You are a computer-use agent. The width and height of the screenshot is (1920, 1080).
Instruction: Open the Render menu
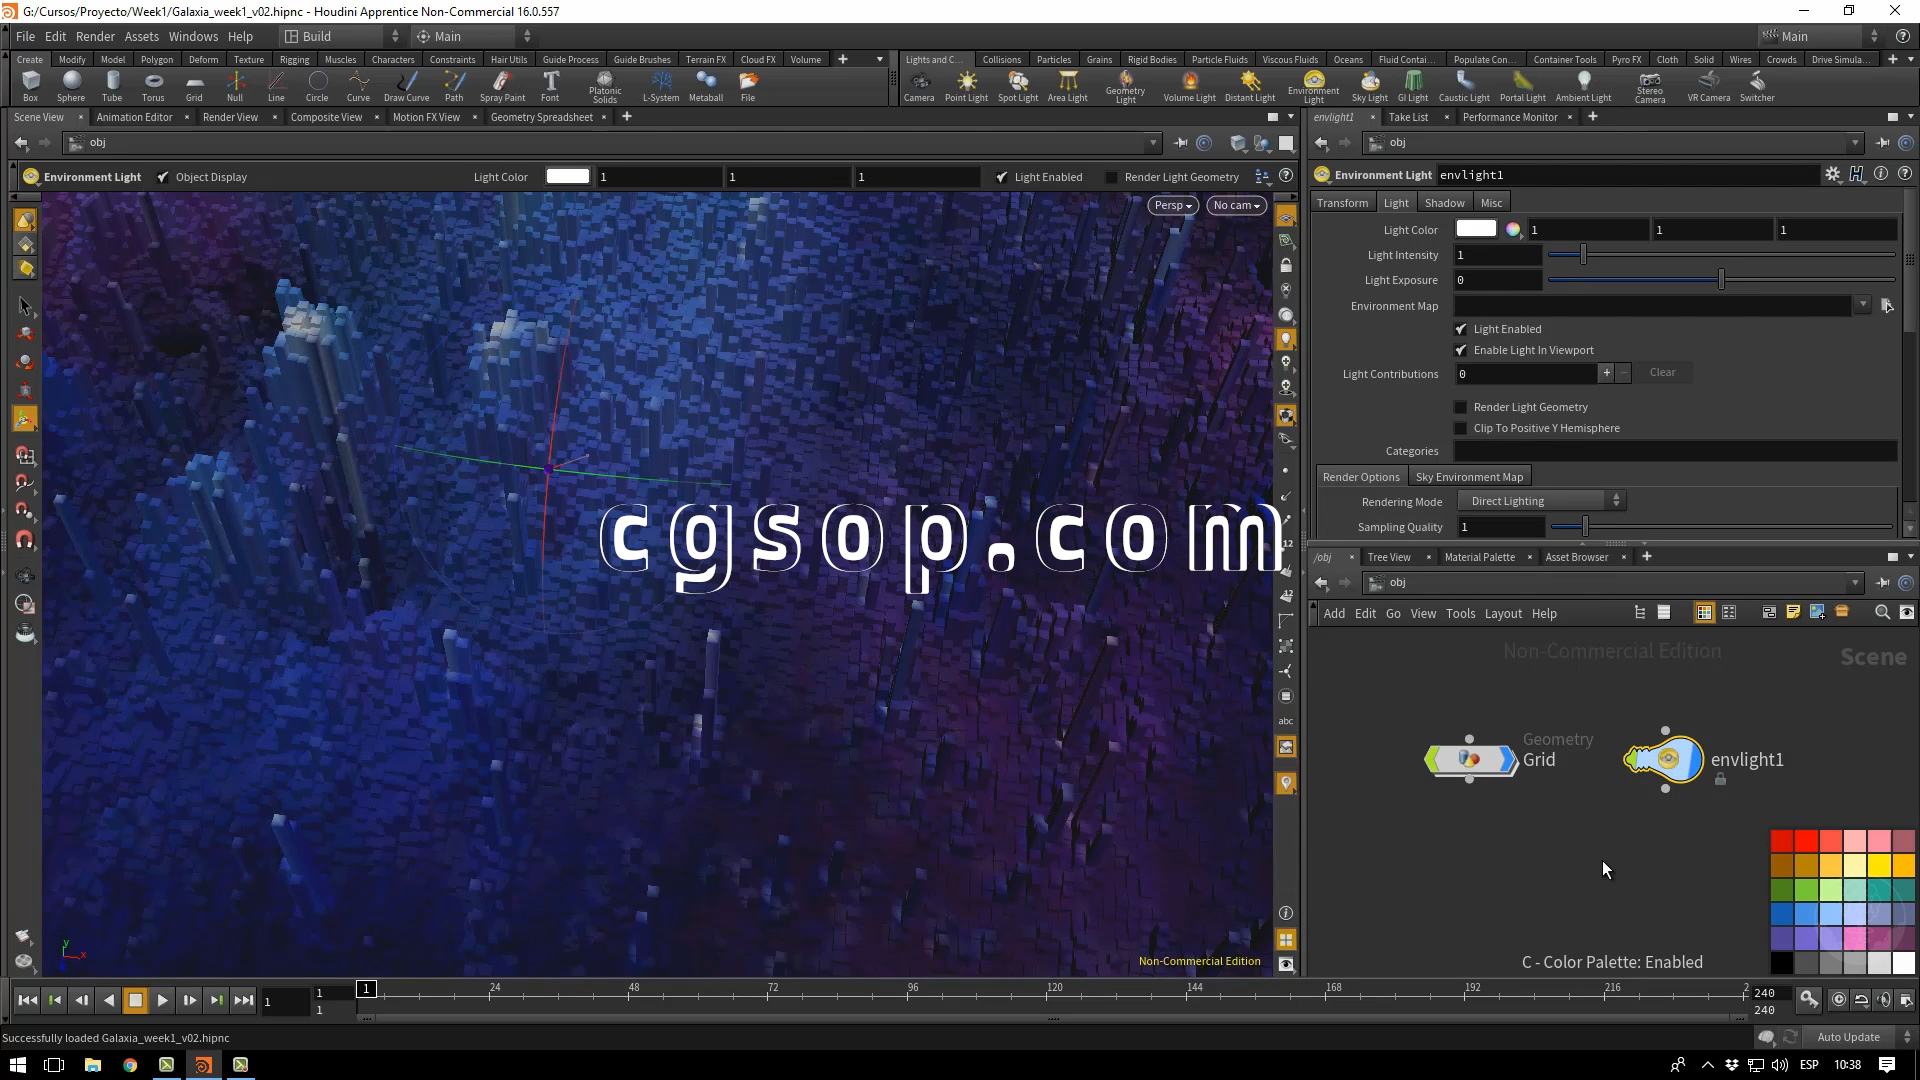coord(95,36)
